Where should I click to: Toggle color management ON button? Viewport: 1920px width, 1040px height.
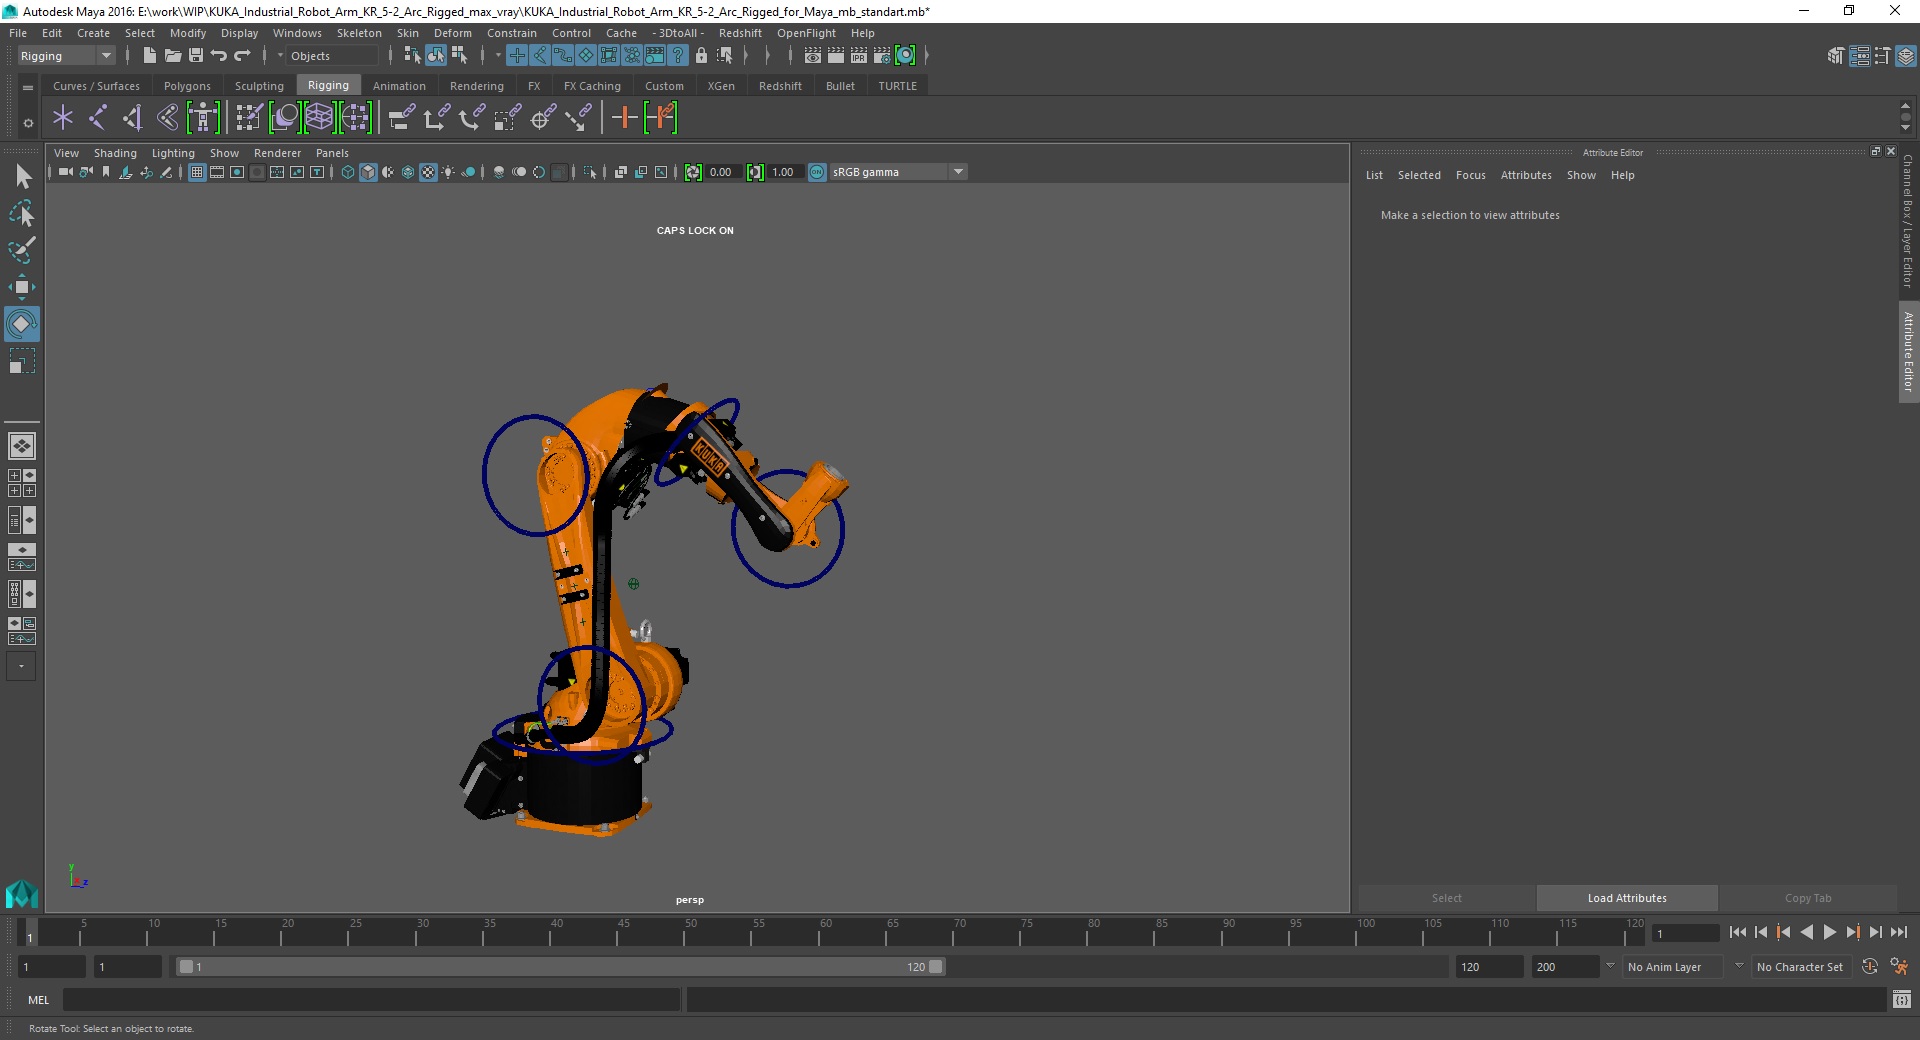point(817,172)
